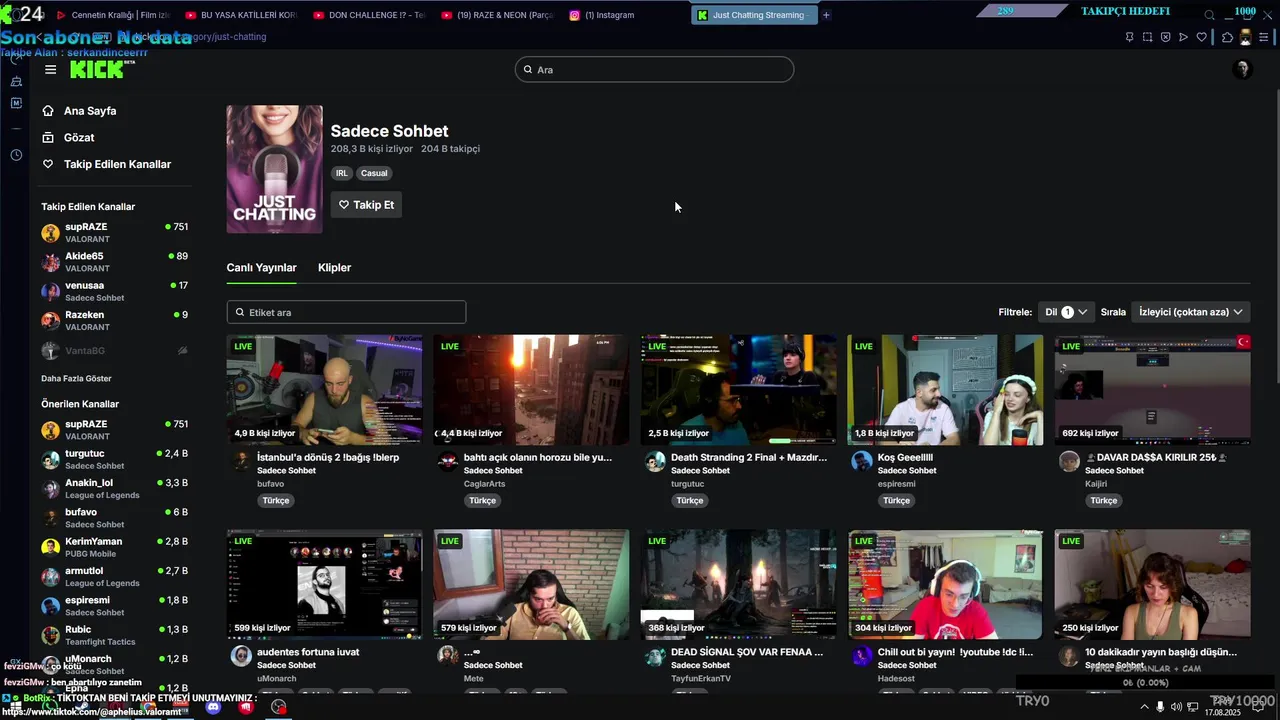Open the history clock in the browser sidebar
Image resolution: width=1280 pixels, height=720 pixels.
click(x=16, y=155)
